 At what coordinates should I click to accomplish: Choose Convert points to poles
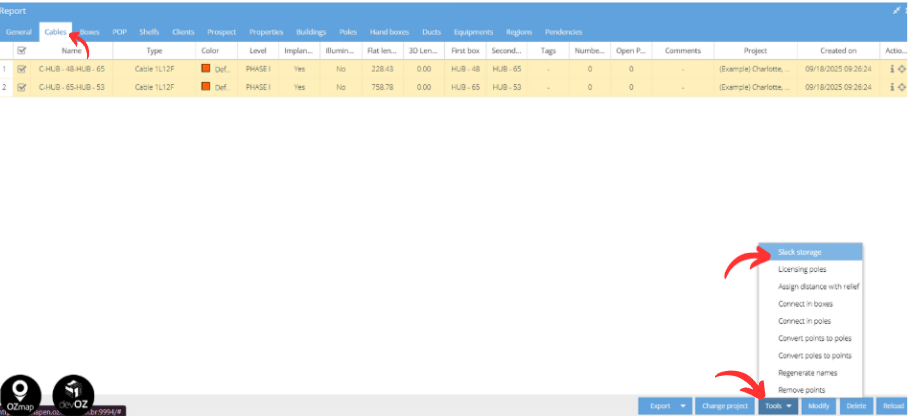coord(811,338)
